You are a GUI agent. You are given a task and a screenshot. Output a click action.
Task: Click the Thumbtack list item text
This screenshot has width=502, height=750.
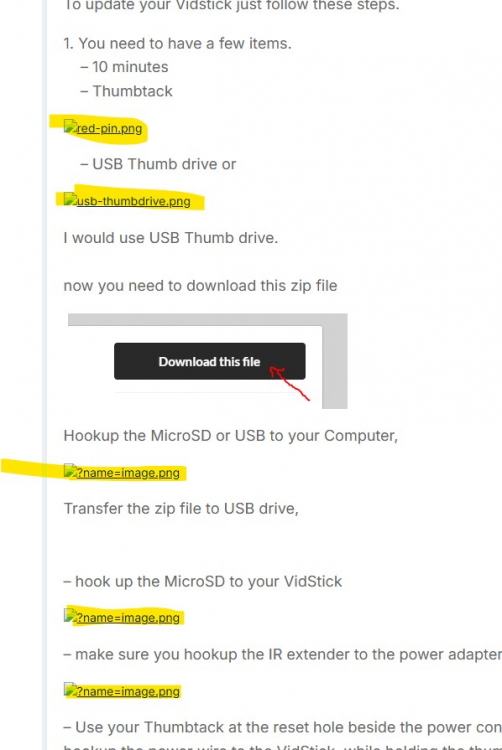point(132,91)
